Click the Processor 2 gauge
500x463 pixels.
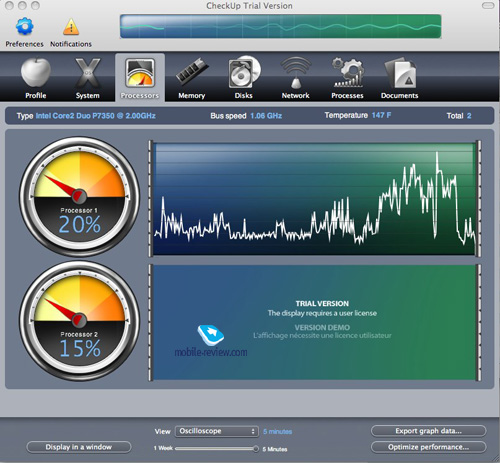click(x=79, y=321)
